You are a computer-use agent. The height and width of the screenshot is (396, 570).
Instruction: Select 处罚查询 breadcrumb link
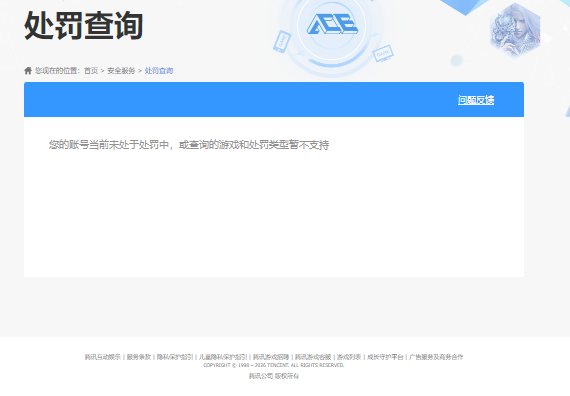(159, 71)
